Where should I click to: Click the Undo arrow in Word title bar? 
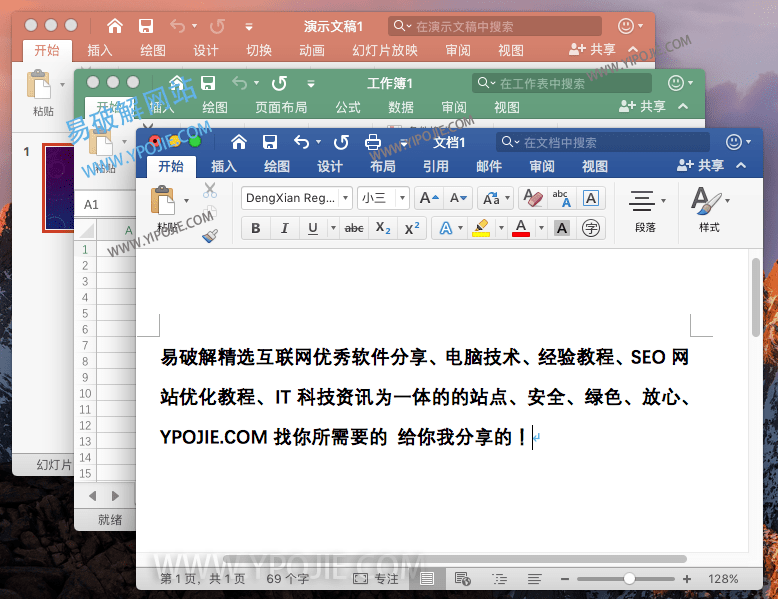(301, 142)
